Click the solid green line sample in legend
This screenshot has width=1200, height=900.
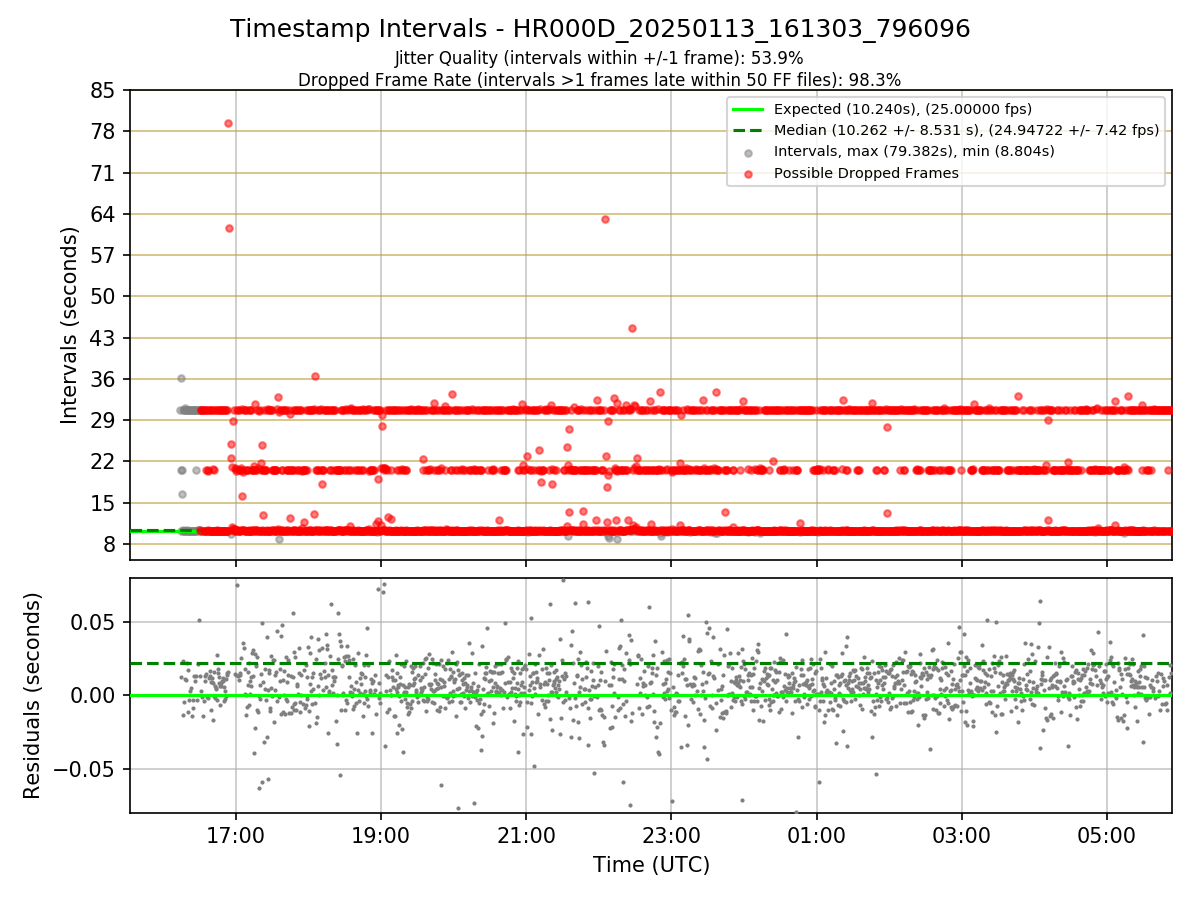pyautogui.click(x=749, y=109)
